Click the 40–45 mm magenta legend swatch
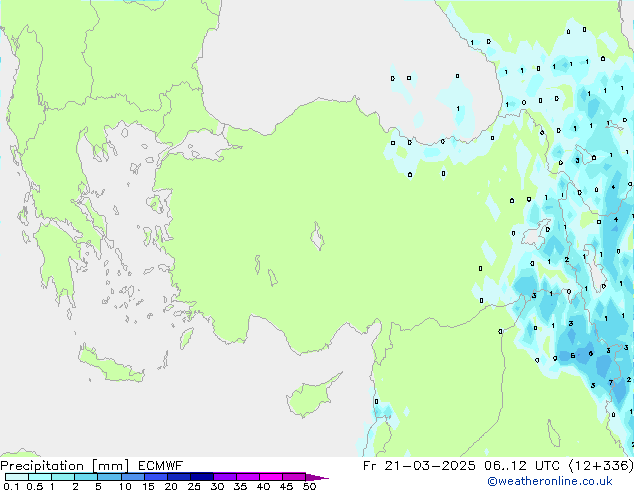This screenshot has height=490, width=634. coord(271,477)
